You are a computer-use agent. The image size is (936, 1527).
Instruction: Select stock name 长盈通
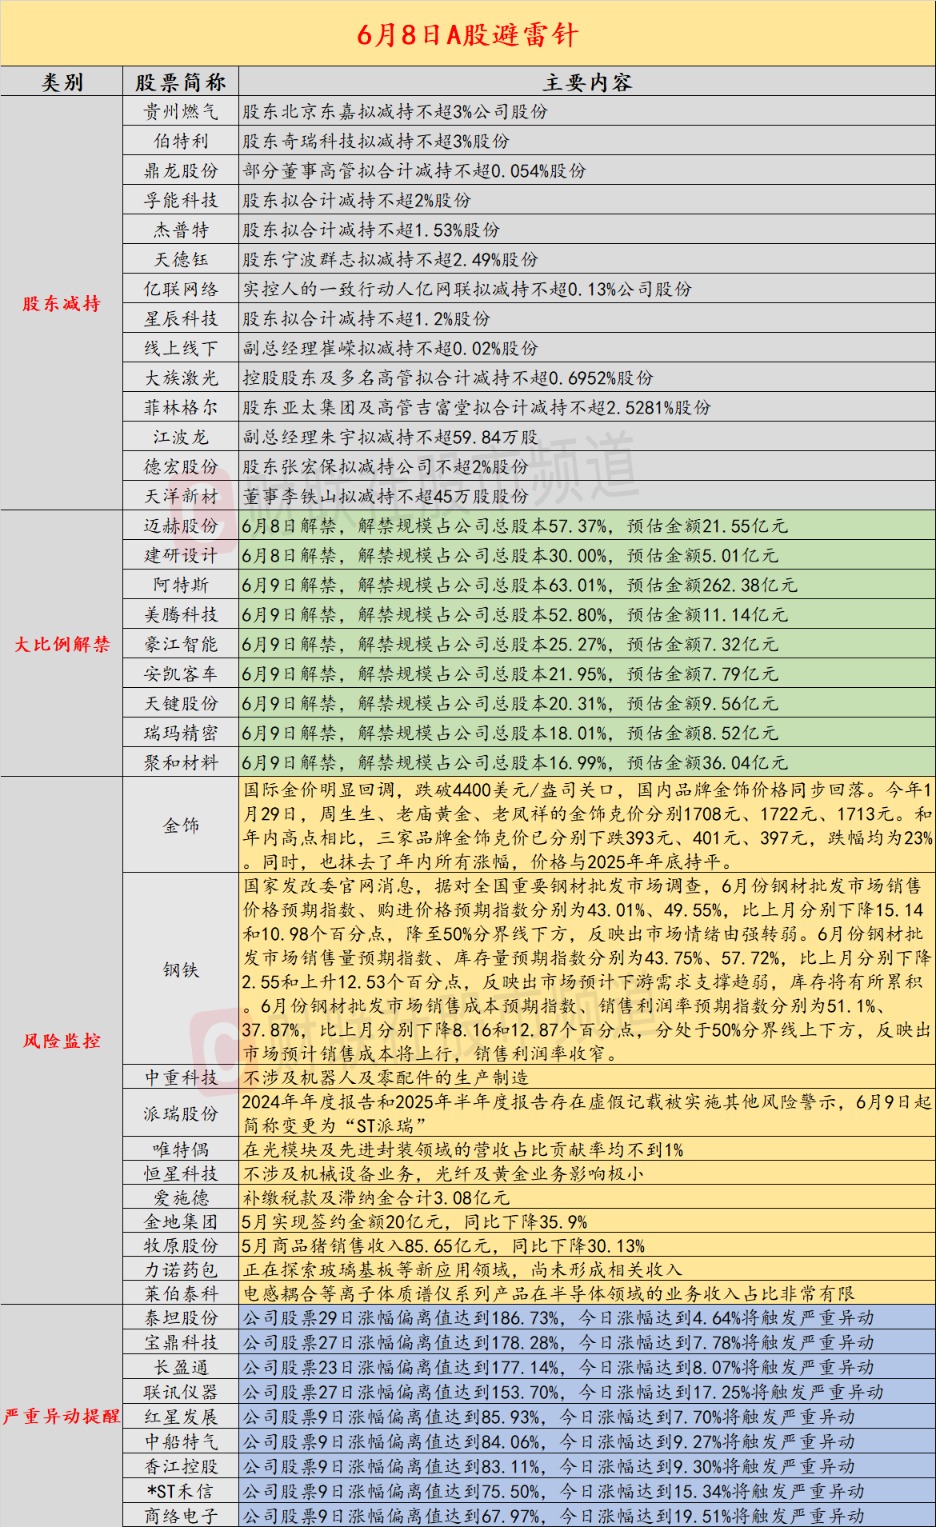pyautogui.click(x=181, y=1367)
